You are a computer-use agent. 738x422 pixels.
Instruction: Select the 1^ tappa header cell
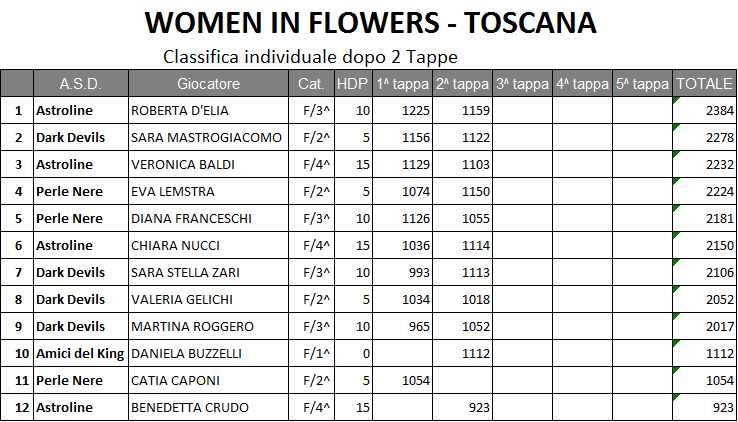[x=402, y=84]
